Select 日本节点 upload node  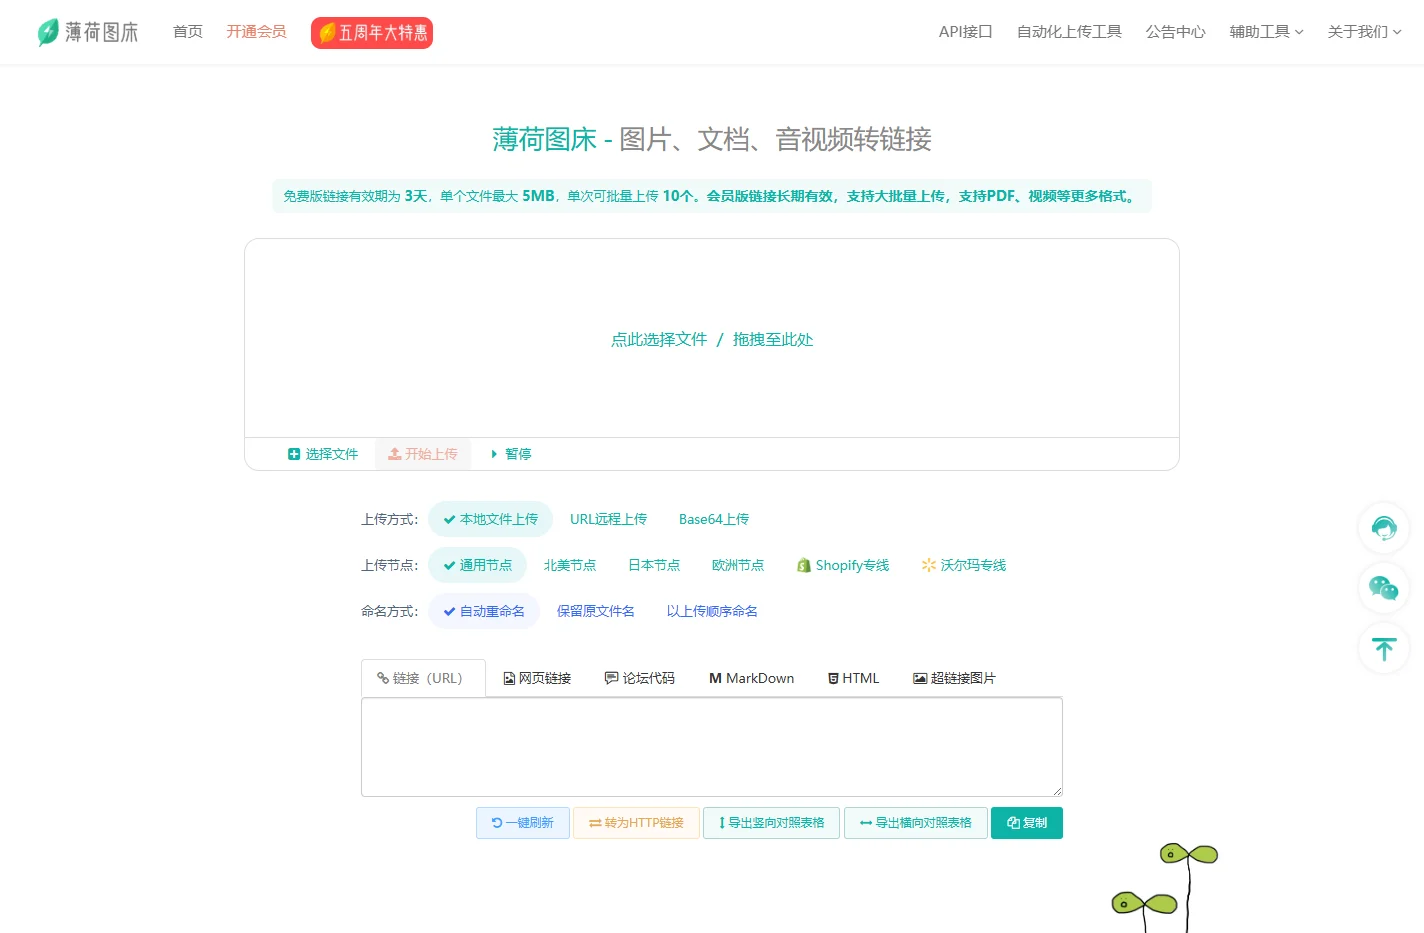coord(654,565)
